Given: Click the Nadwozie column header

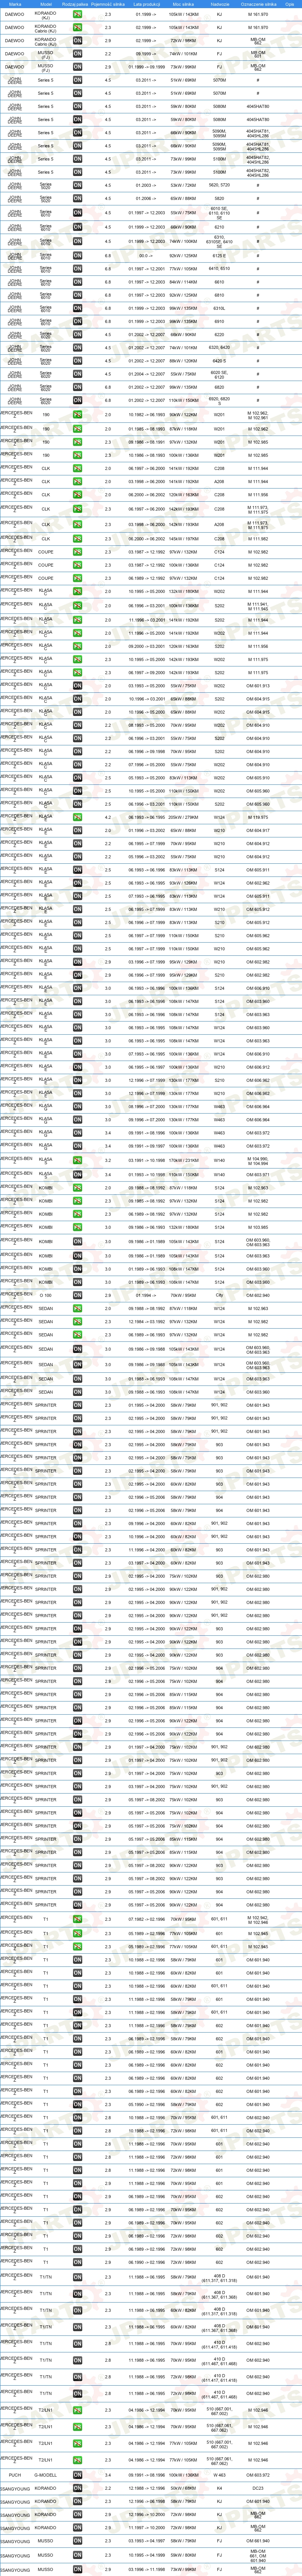Looking at the screenshot, I should point(220,4).
